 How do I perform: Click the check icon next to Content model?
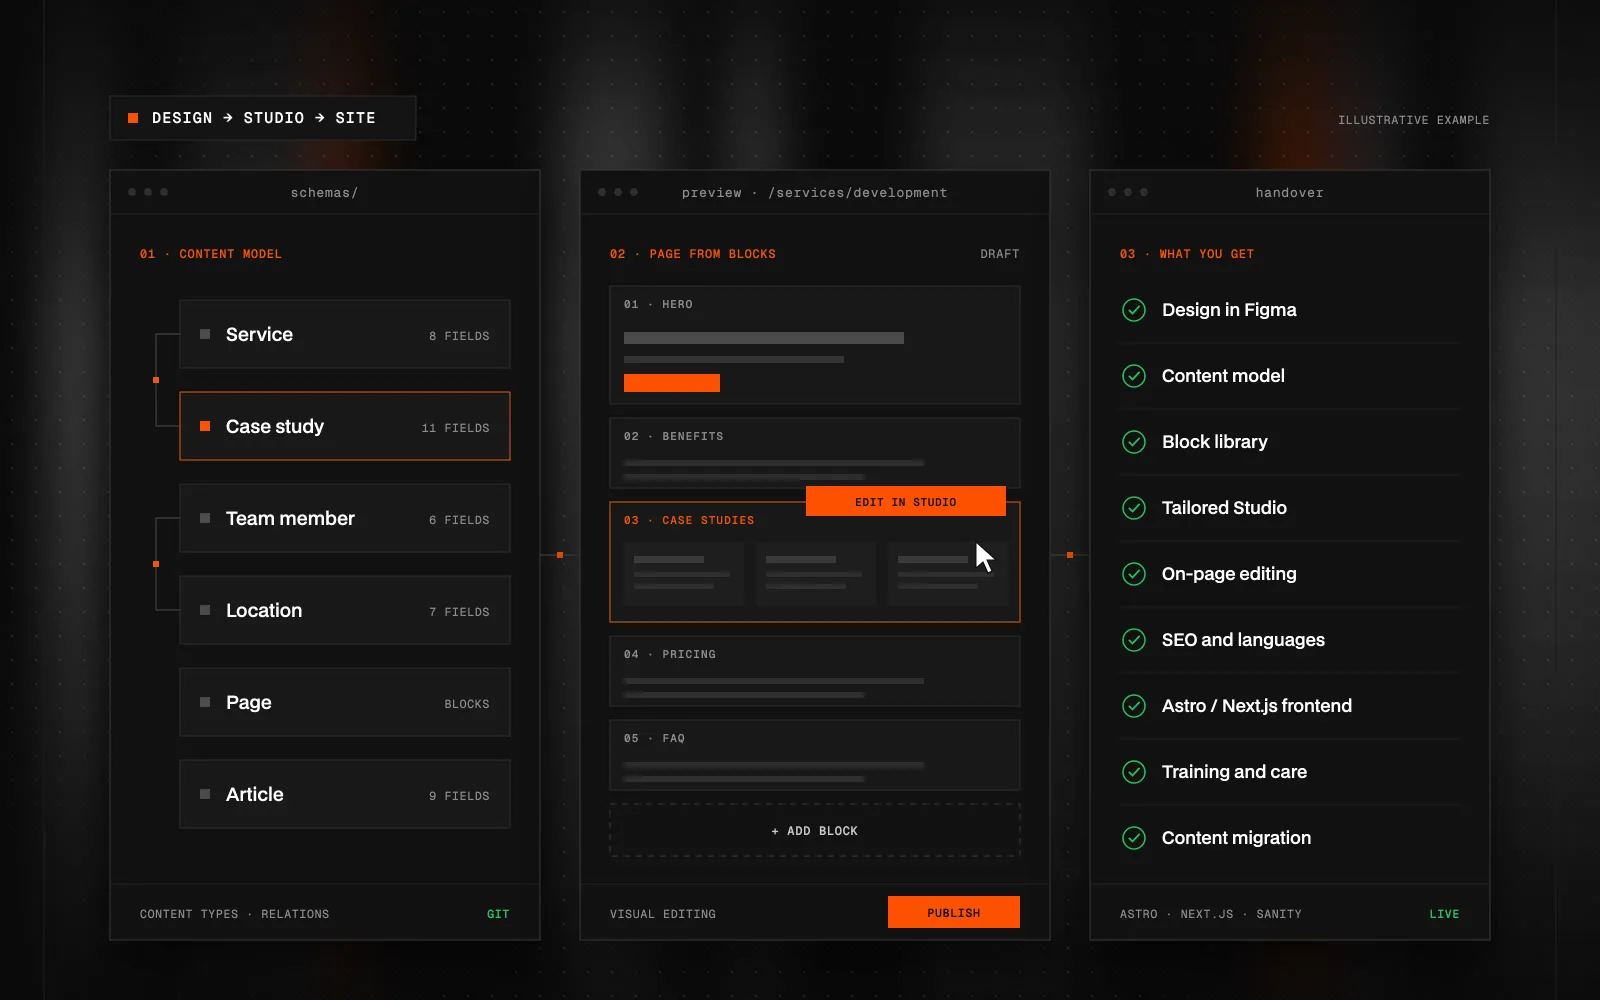click(x=1134, y=376)
